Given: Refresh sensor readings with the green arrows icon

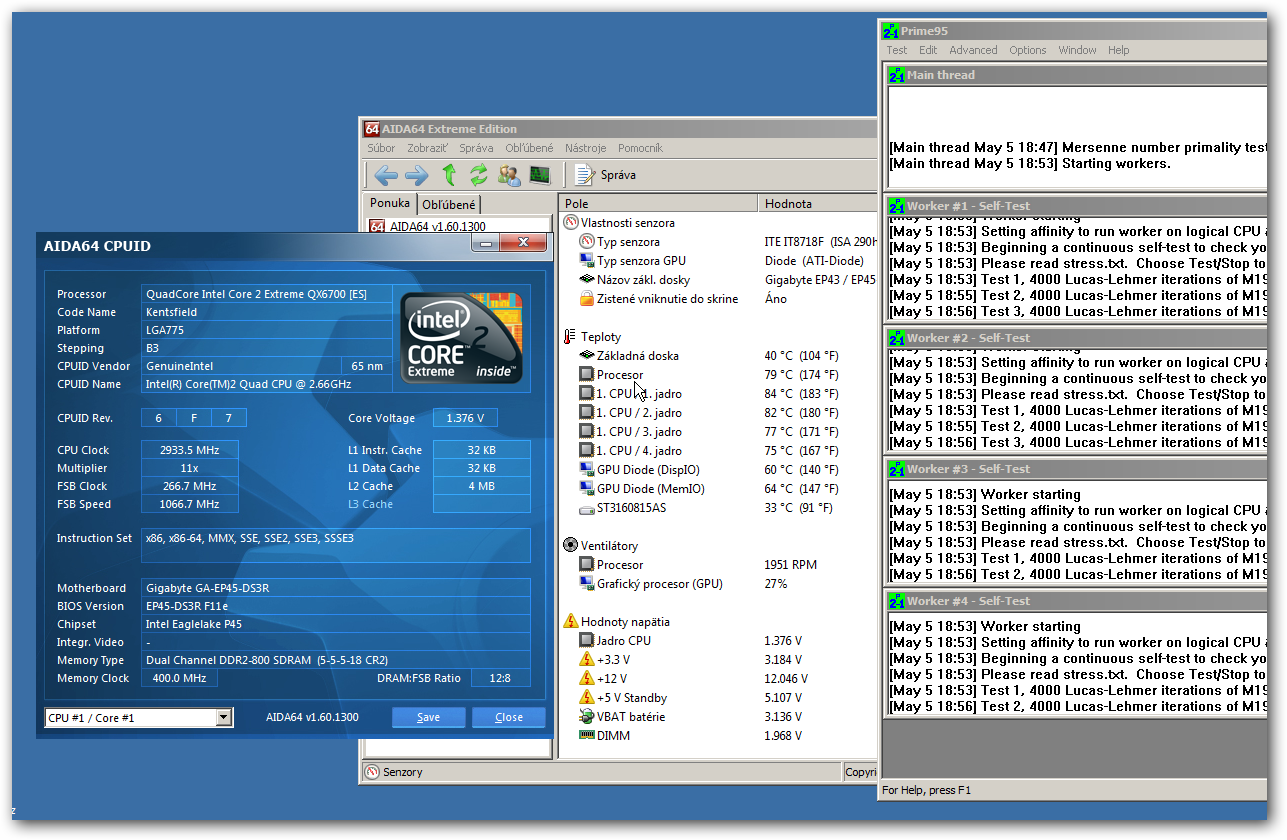Looking at the screenshot, I should tap(479, 175).
